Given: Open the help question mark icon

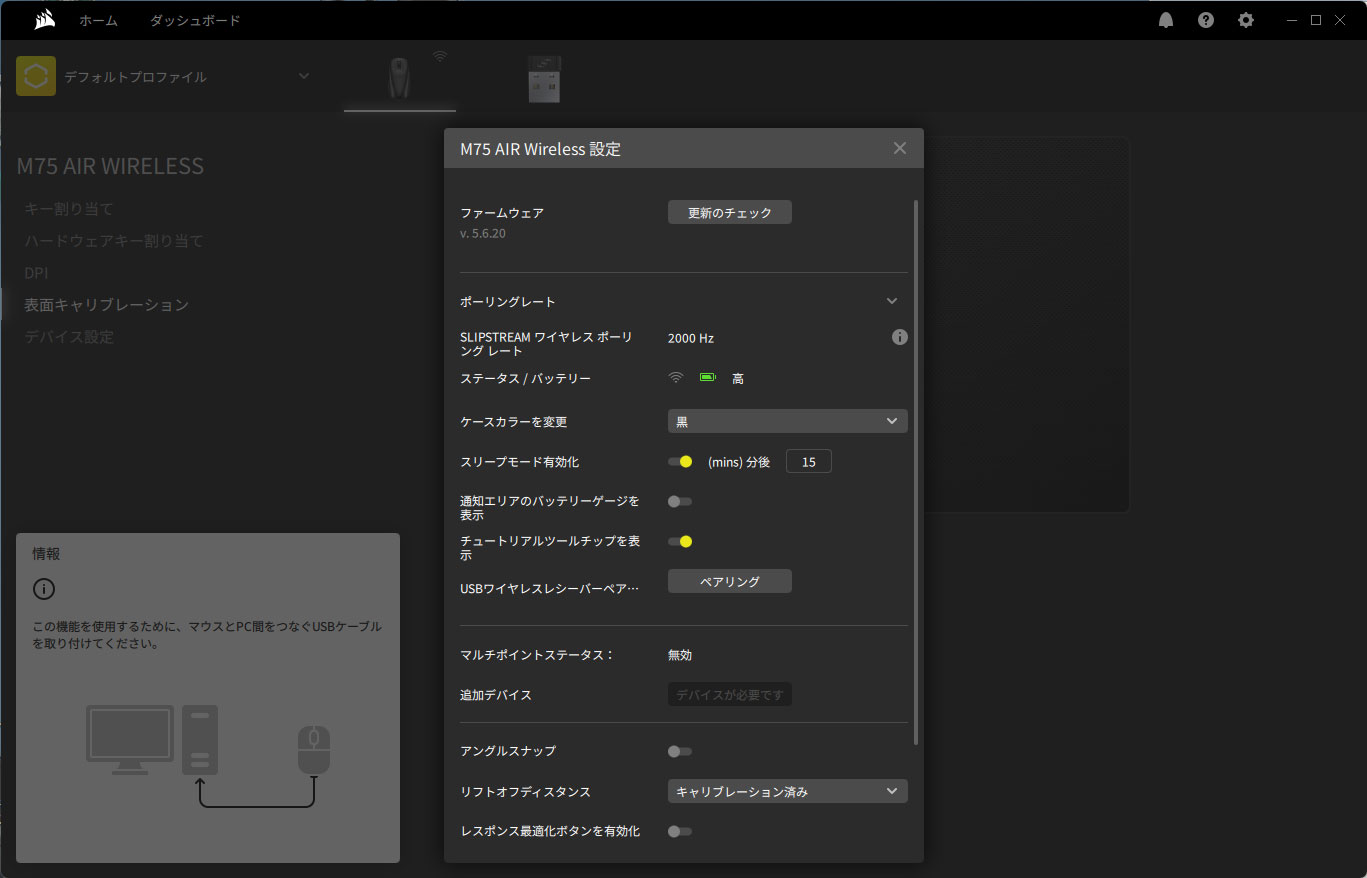Looking at the screenshot, I should point(1206,20).
